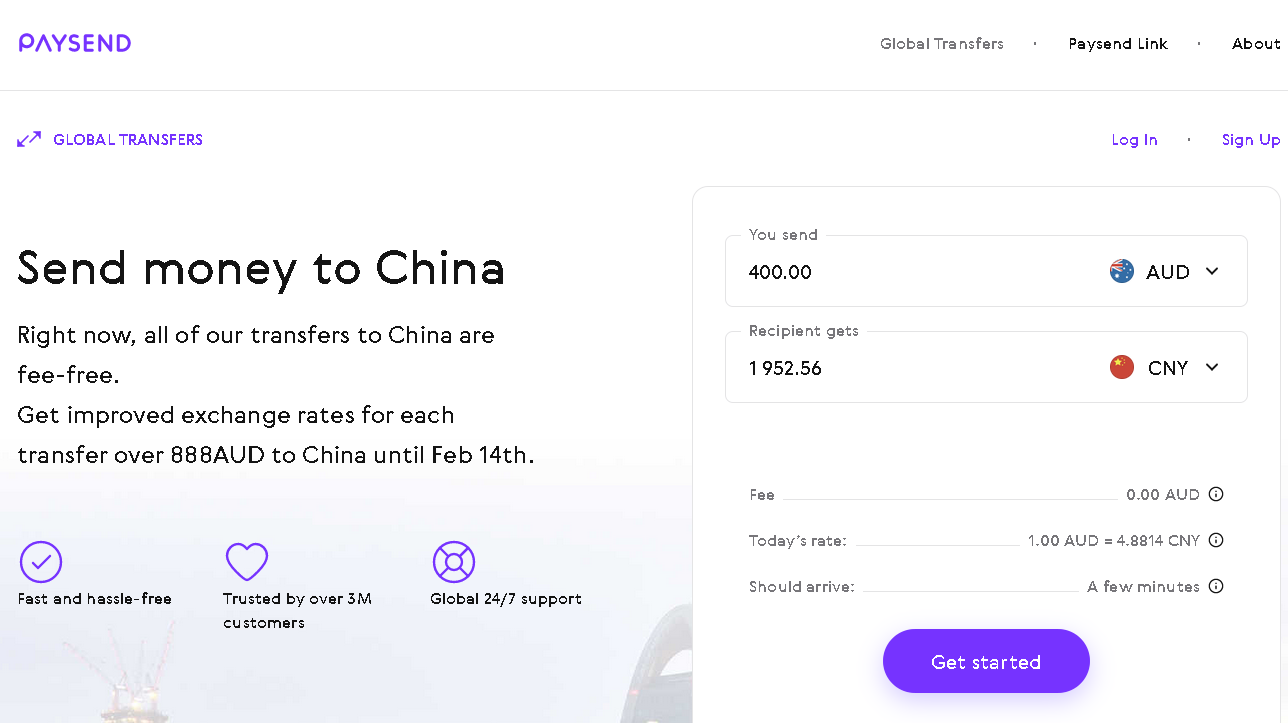Click the Global Transfers arrows icon
This screenshot has height=723, width=1288.
(29, 139)
